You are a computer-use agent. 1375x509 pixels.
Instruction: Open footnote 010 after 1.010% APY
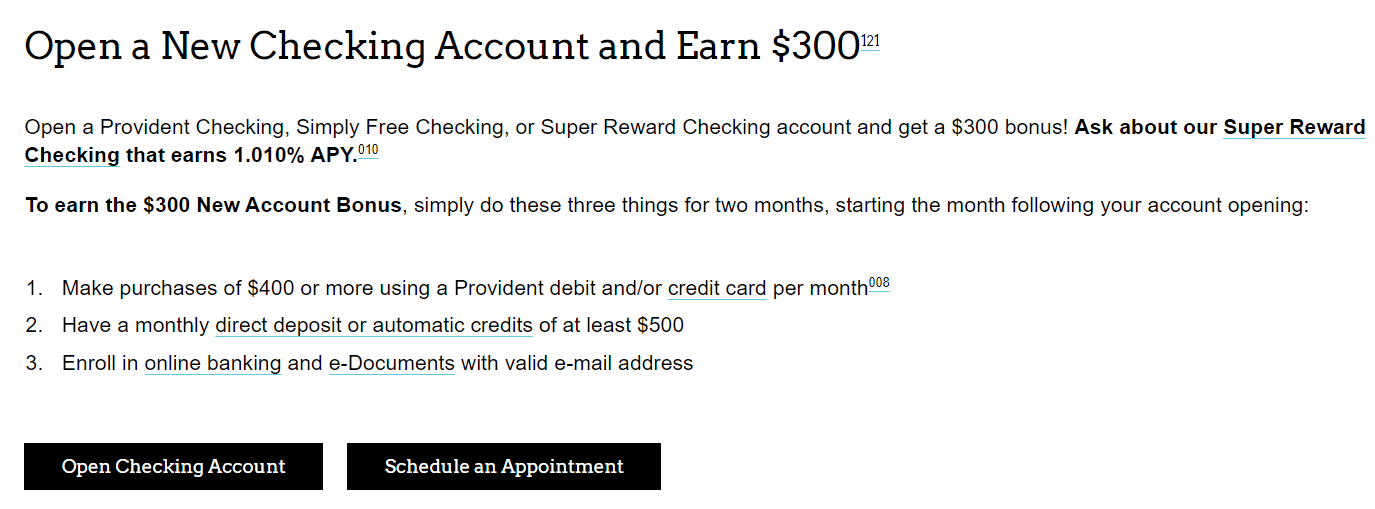coord(368,151)
